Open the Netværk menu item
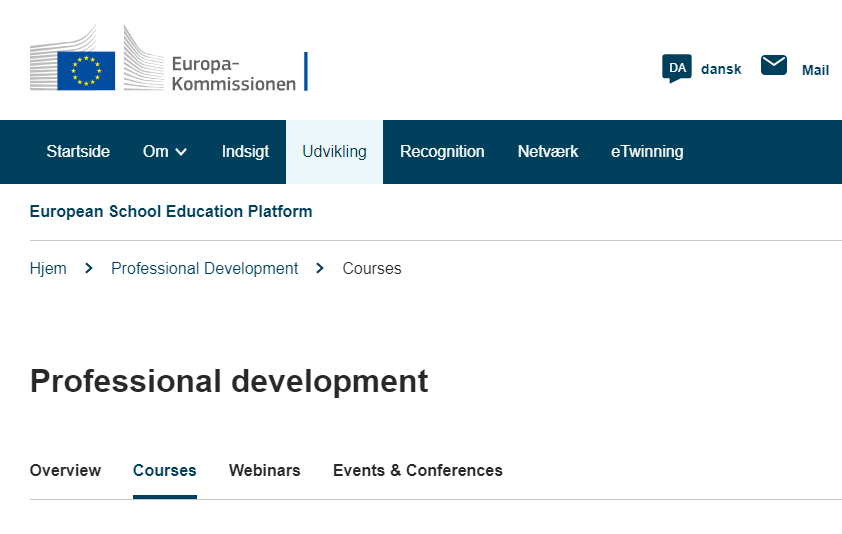Image resolution: width=842 pixels, height=534 pixels. (548, 151)
